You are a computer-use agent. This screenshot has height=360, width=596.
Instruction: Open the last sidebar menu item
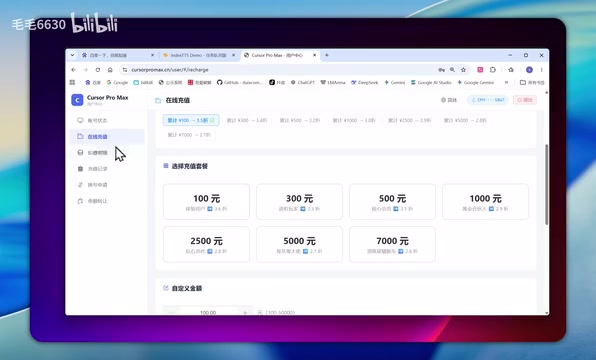(107, 201)
